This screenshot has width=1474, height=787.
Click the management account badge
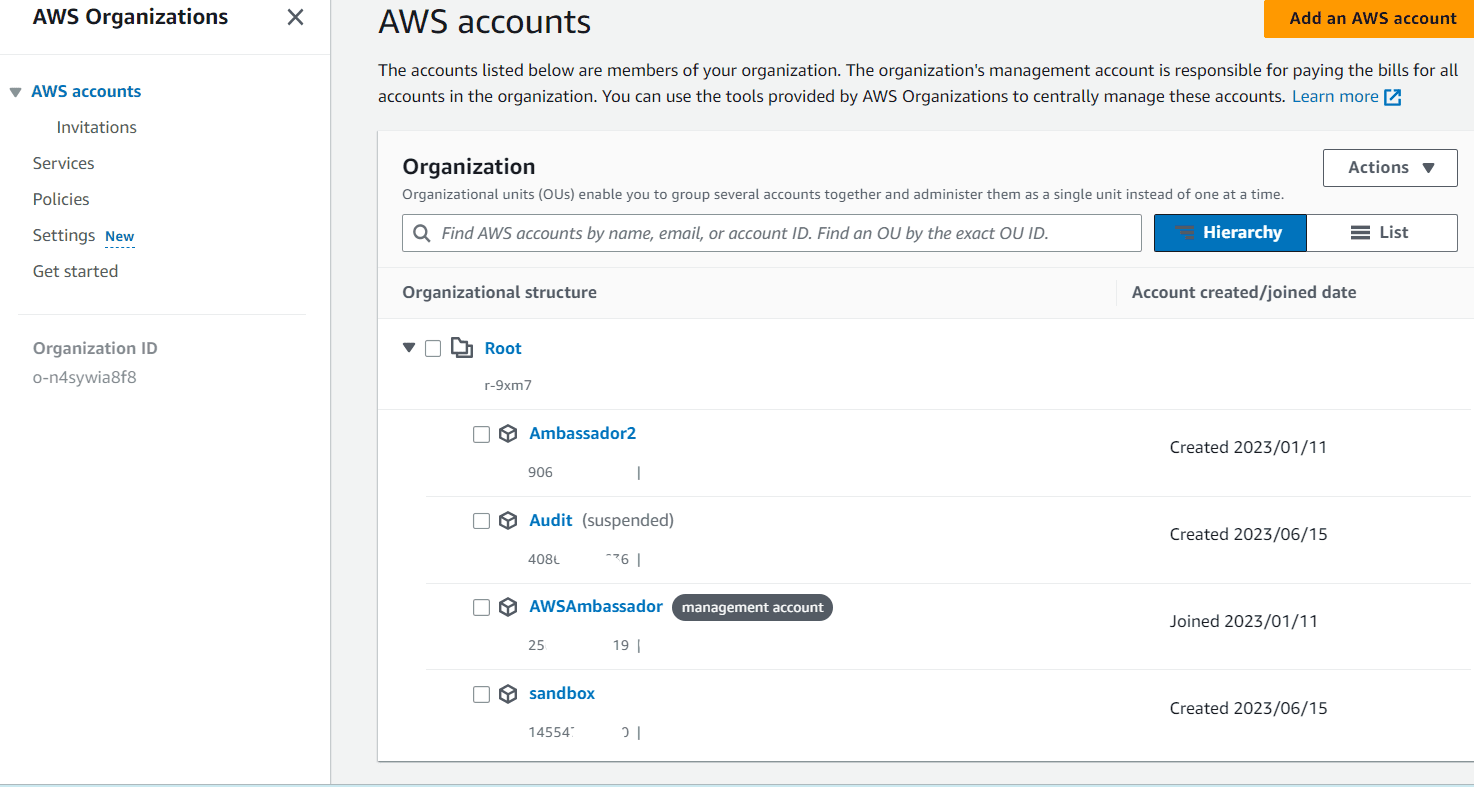tap(752, 607)
